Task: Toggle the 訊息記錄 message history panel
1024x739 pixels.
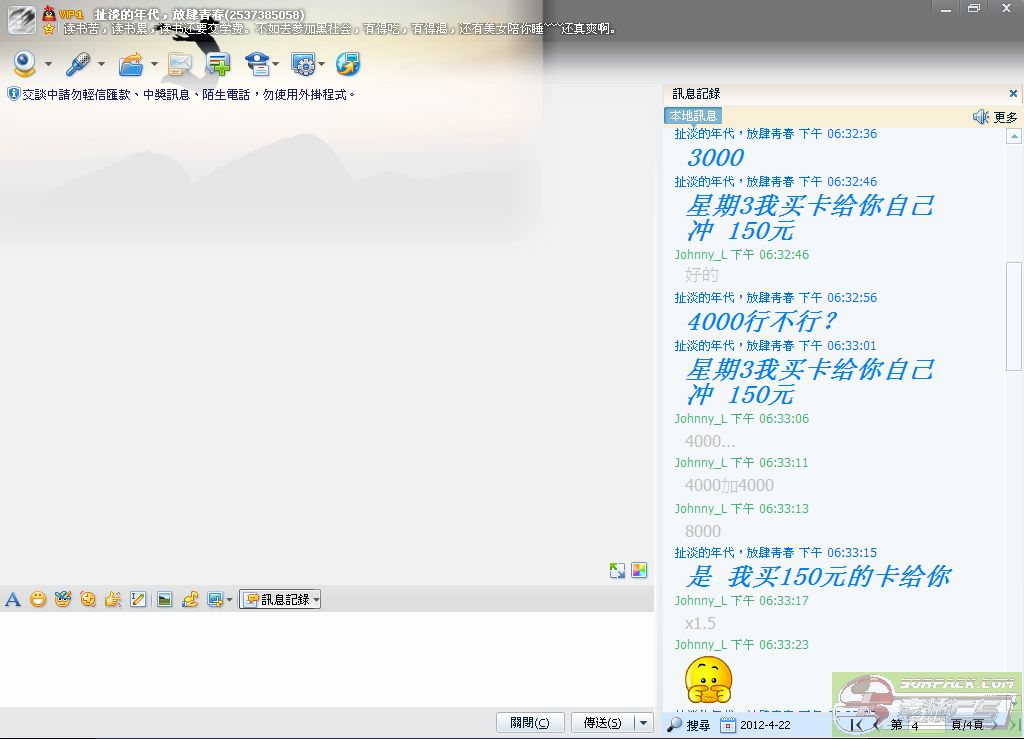Action: (279, 600)
